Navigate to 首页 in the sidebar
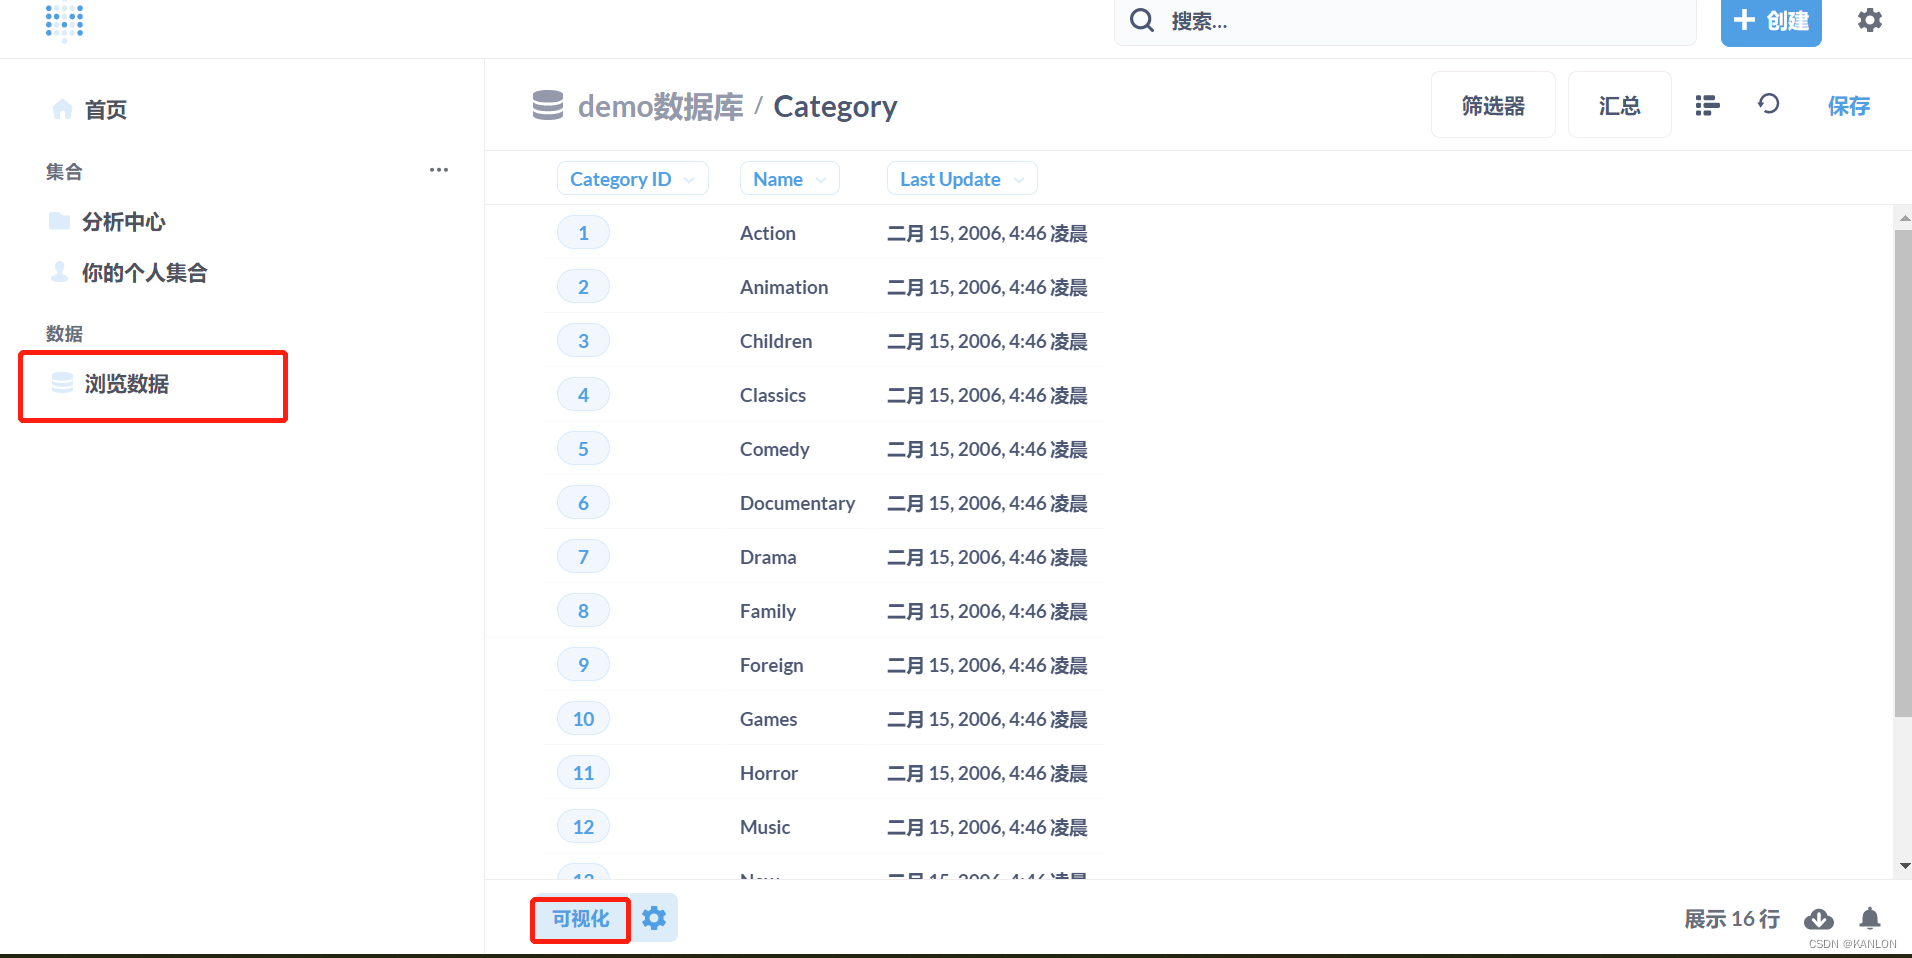Viewport: 1912px width, 958px height. tap(105, 110)
